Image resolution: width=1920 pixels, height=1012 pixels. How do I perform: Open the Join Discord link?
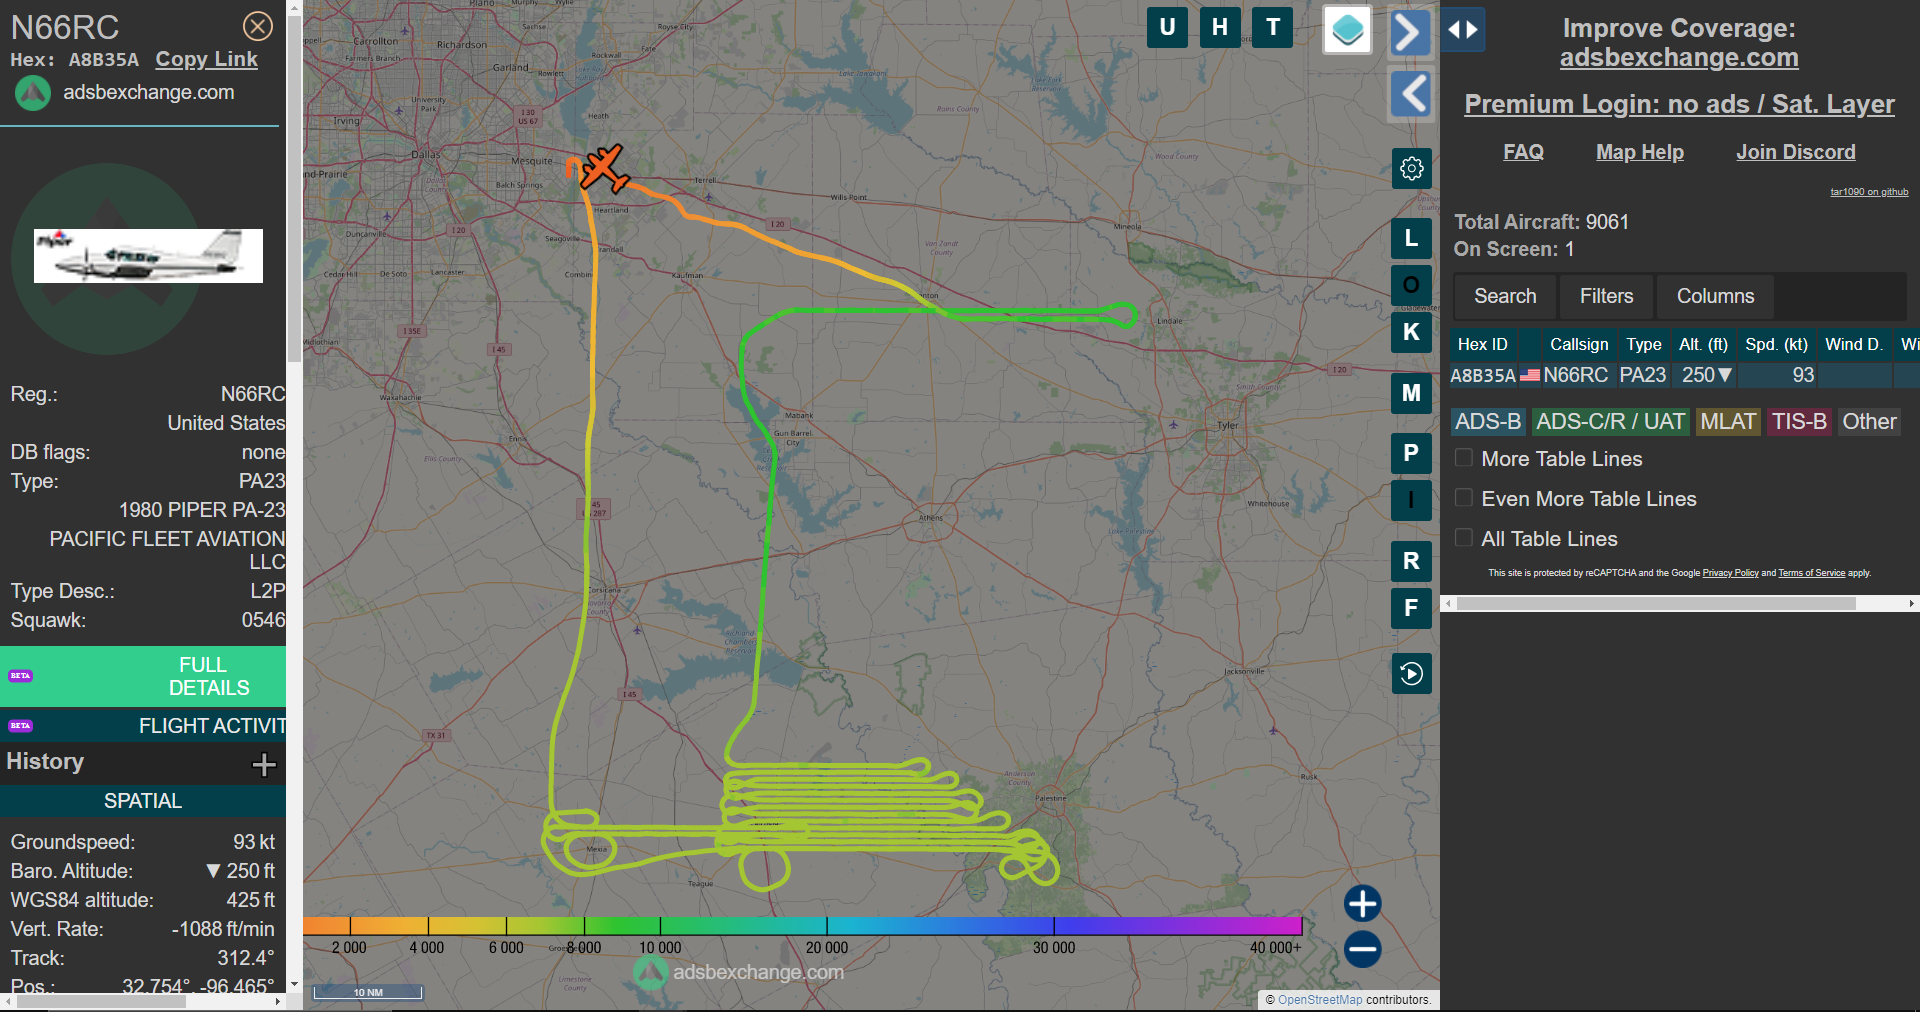pyautogui.click(x=1796, y=152)
